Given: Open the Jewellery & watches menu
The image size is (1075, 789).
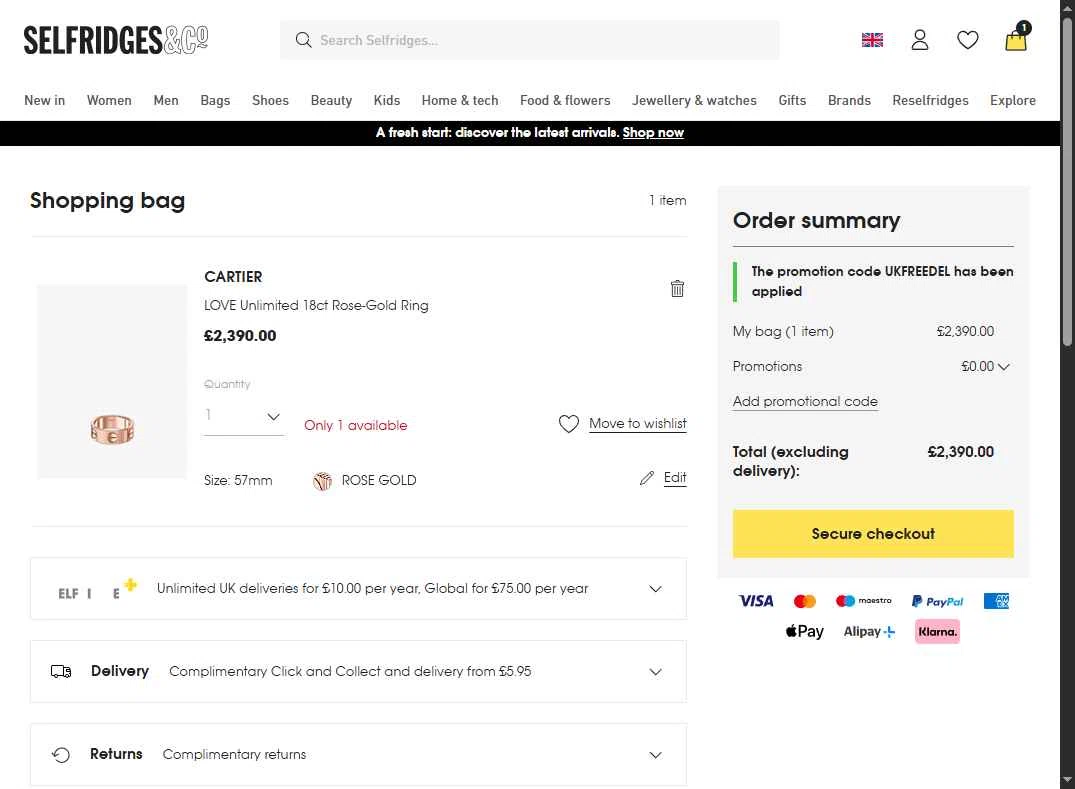Looking at the screenshot, I should (x=694, y=100).
